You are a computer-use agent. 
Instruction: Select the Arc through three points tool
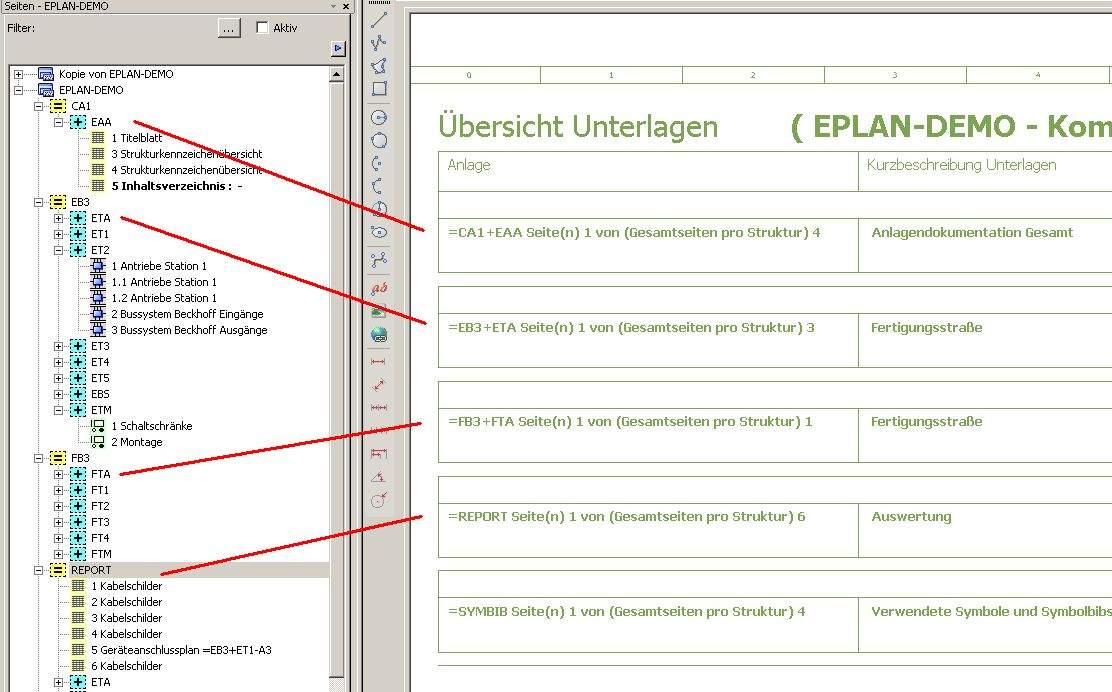(379, 186)
